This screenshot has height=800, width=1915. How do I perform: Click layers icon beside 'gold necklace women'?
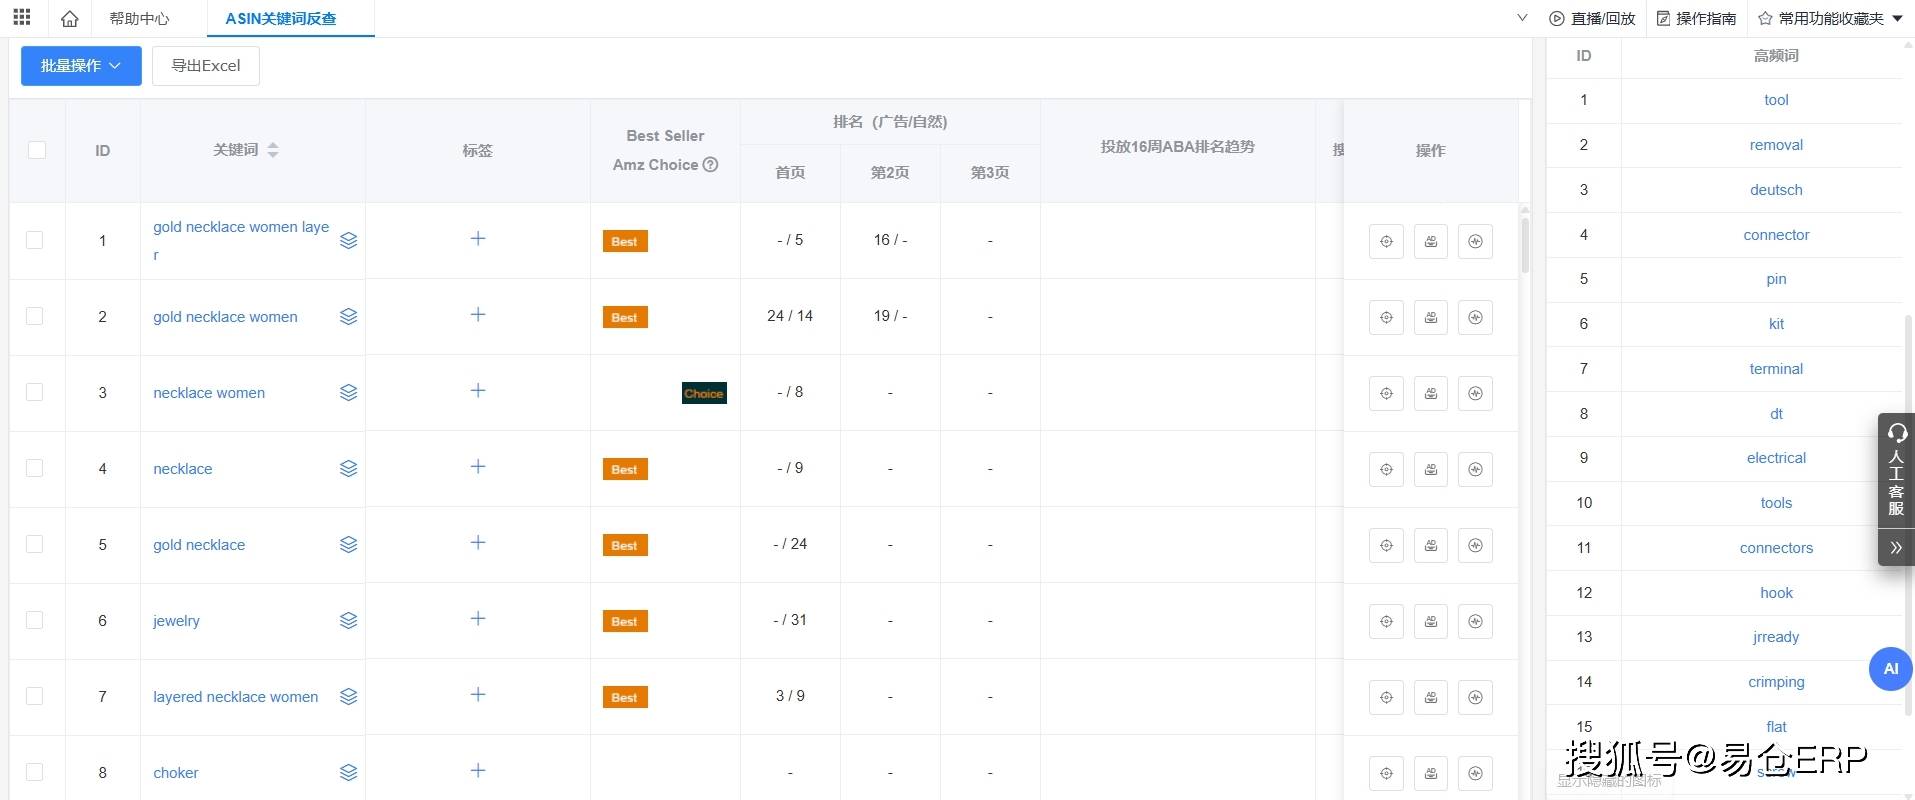coord(348,317)
